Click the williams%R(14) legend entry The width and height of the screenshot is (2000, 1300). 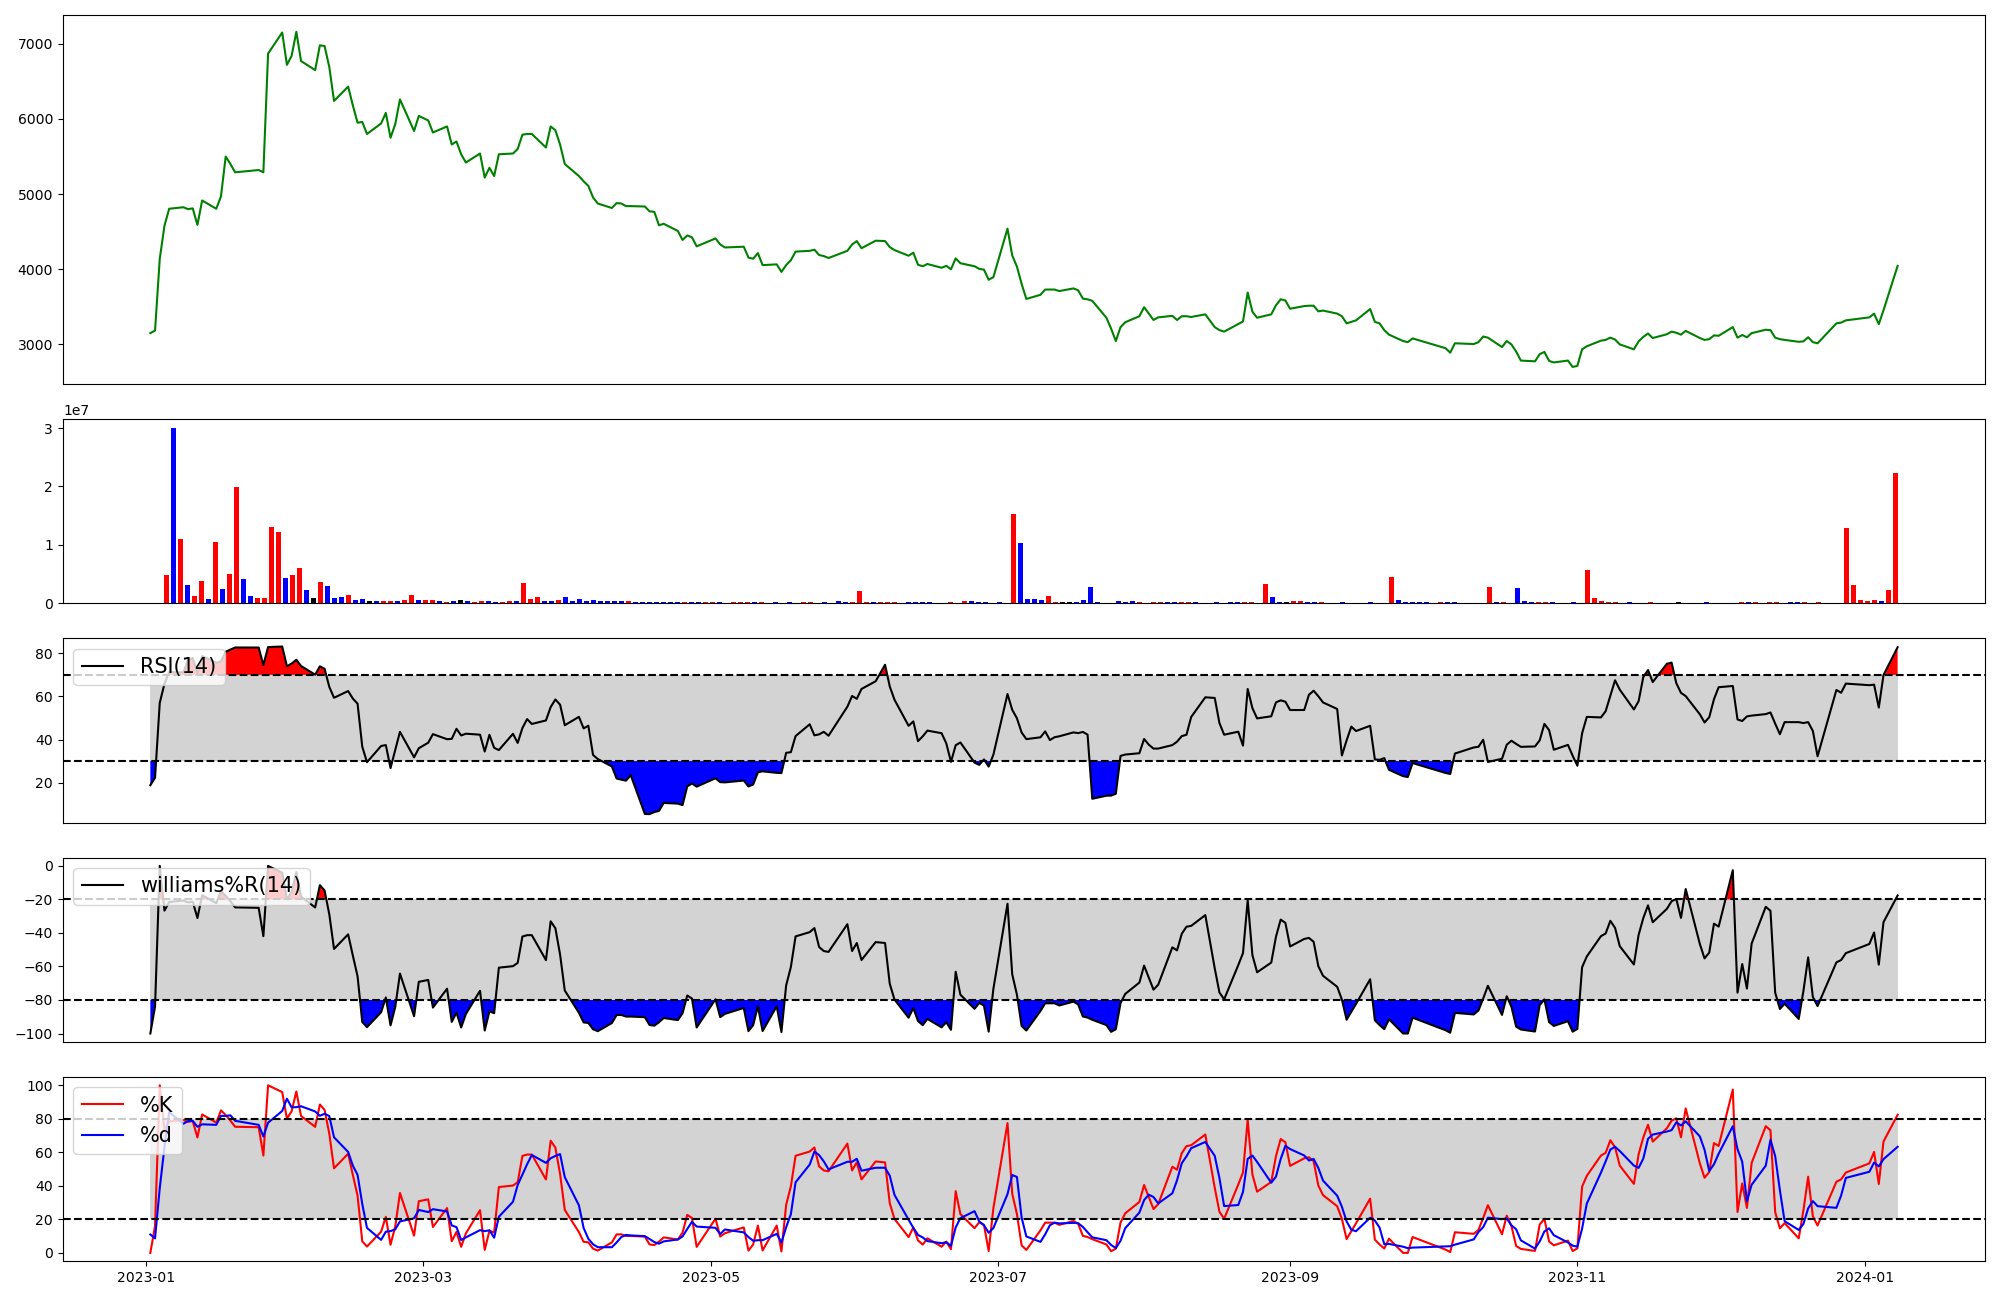[x=220, y=885]
